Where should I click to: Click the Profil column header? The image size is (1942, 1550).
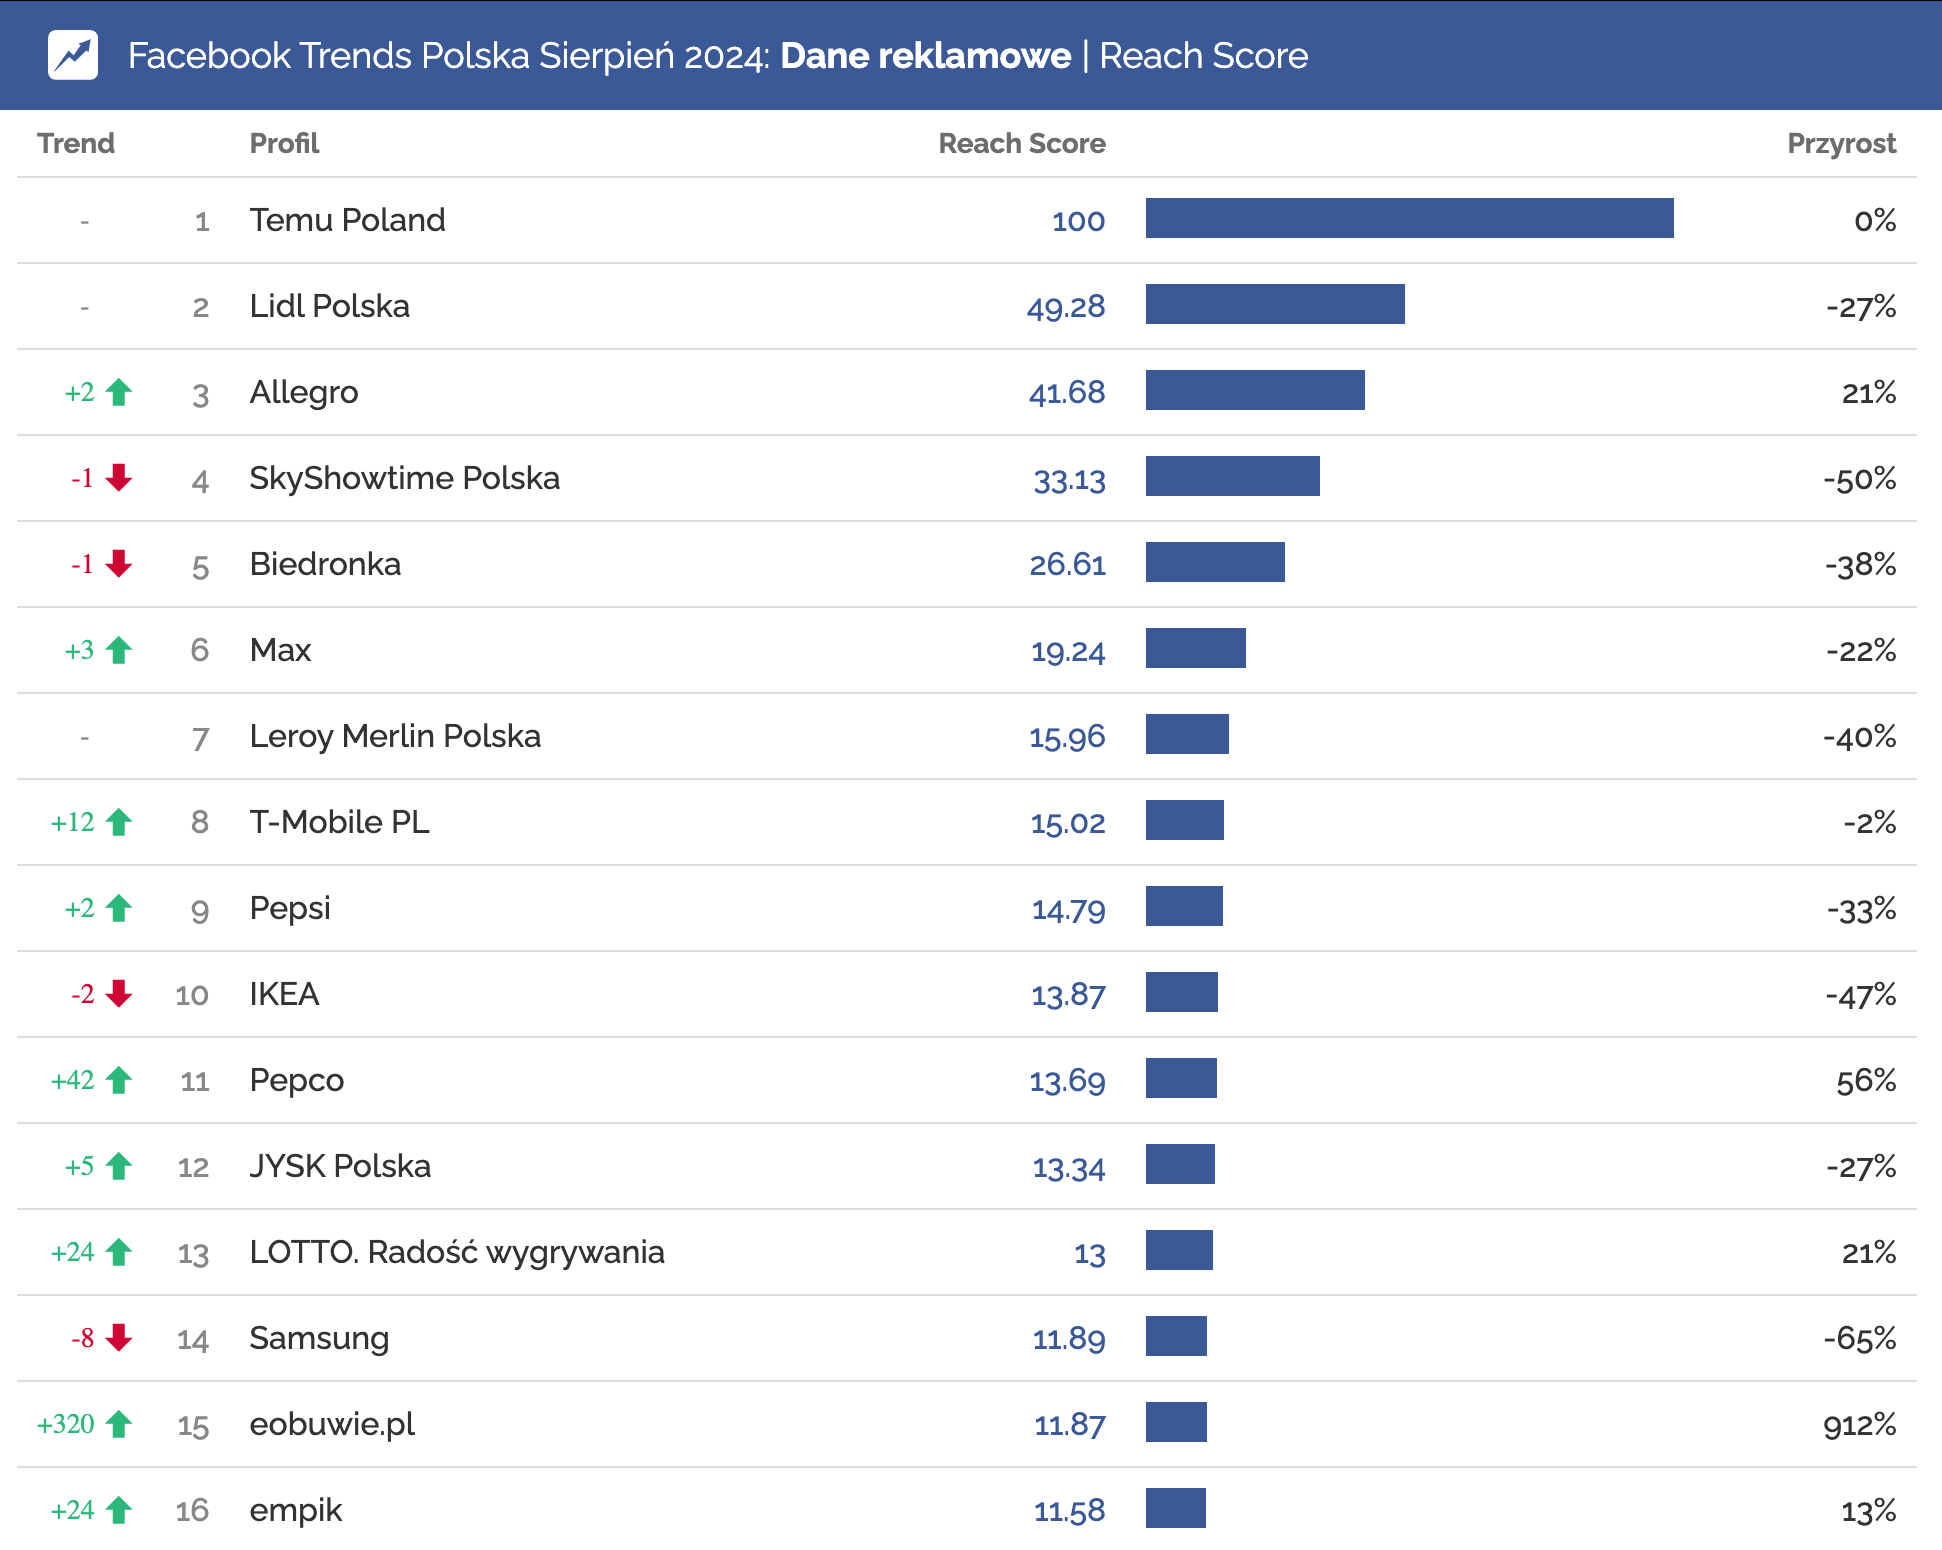point(284,143)
